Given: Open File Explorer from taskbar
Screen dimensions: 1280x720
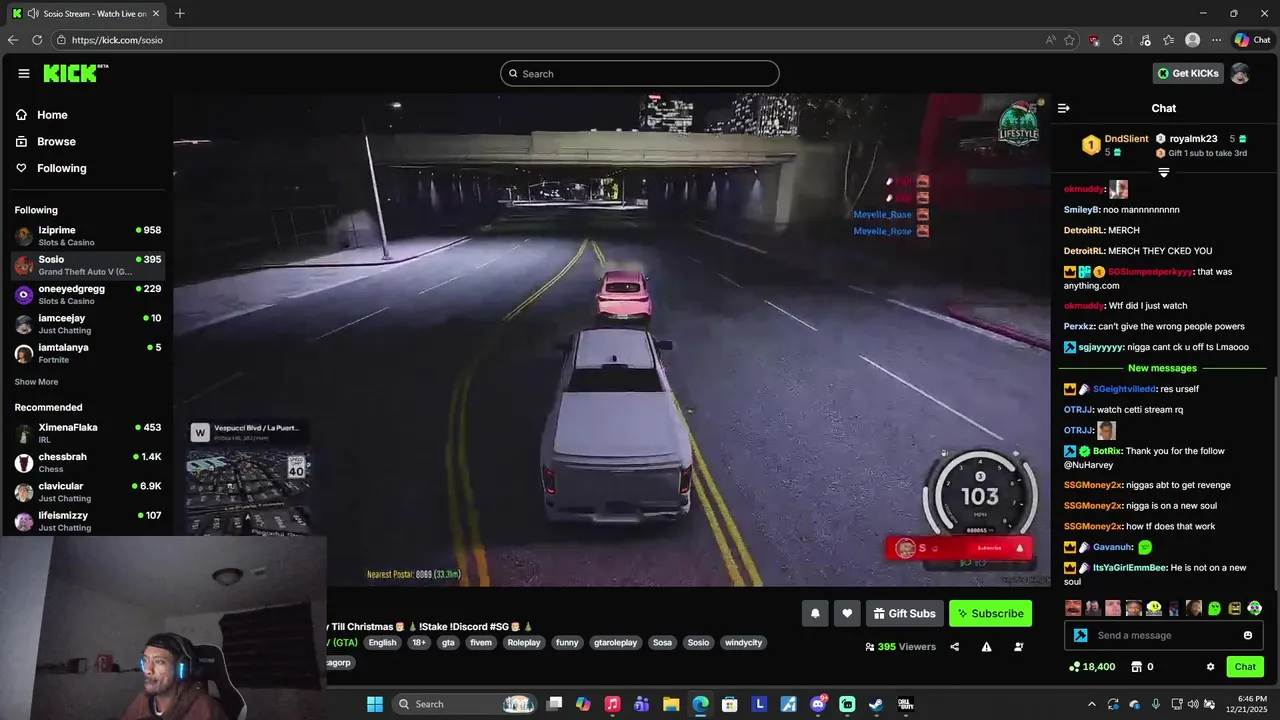Looking at the screenshot, I should (x=671, y=704).
